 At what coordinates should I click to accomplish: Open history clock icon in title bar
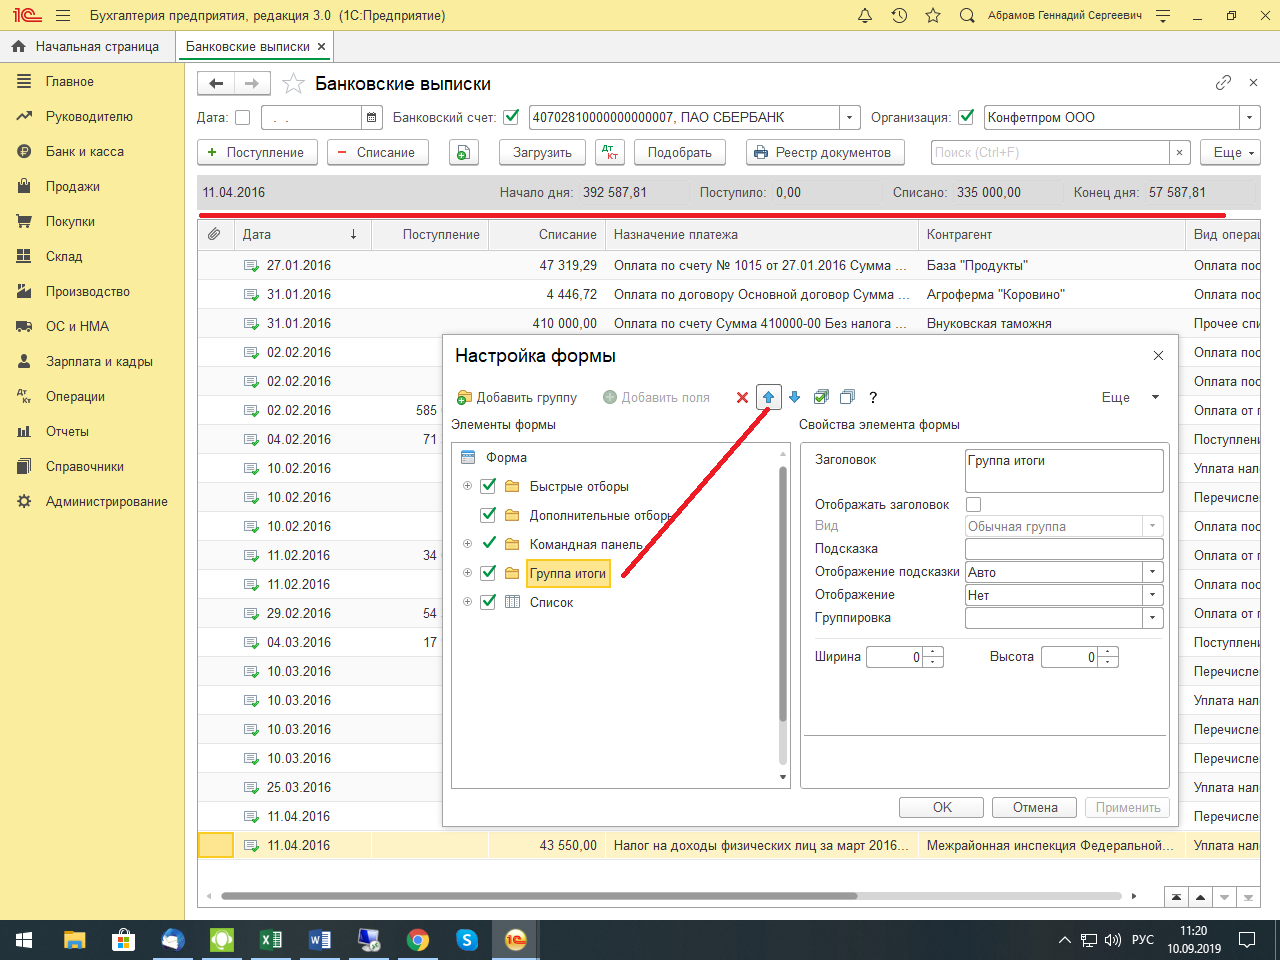pyautogui.click(x=899, y=16)
